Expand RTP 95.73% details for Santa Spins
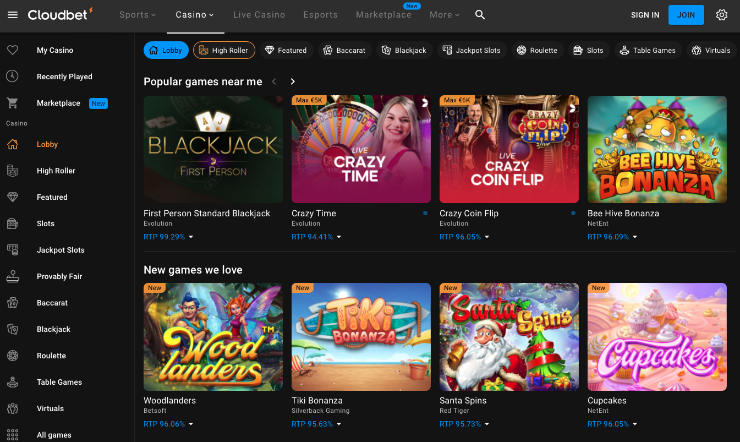Viewport: 740px width, 442px height. pos(464,424)
